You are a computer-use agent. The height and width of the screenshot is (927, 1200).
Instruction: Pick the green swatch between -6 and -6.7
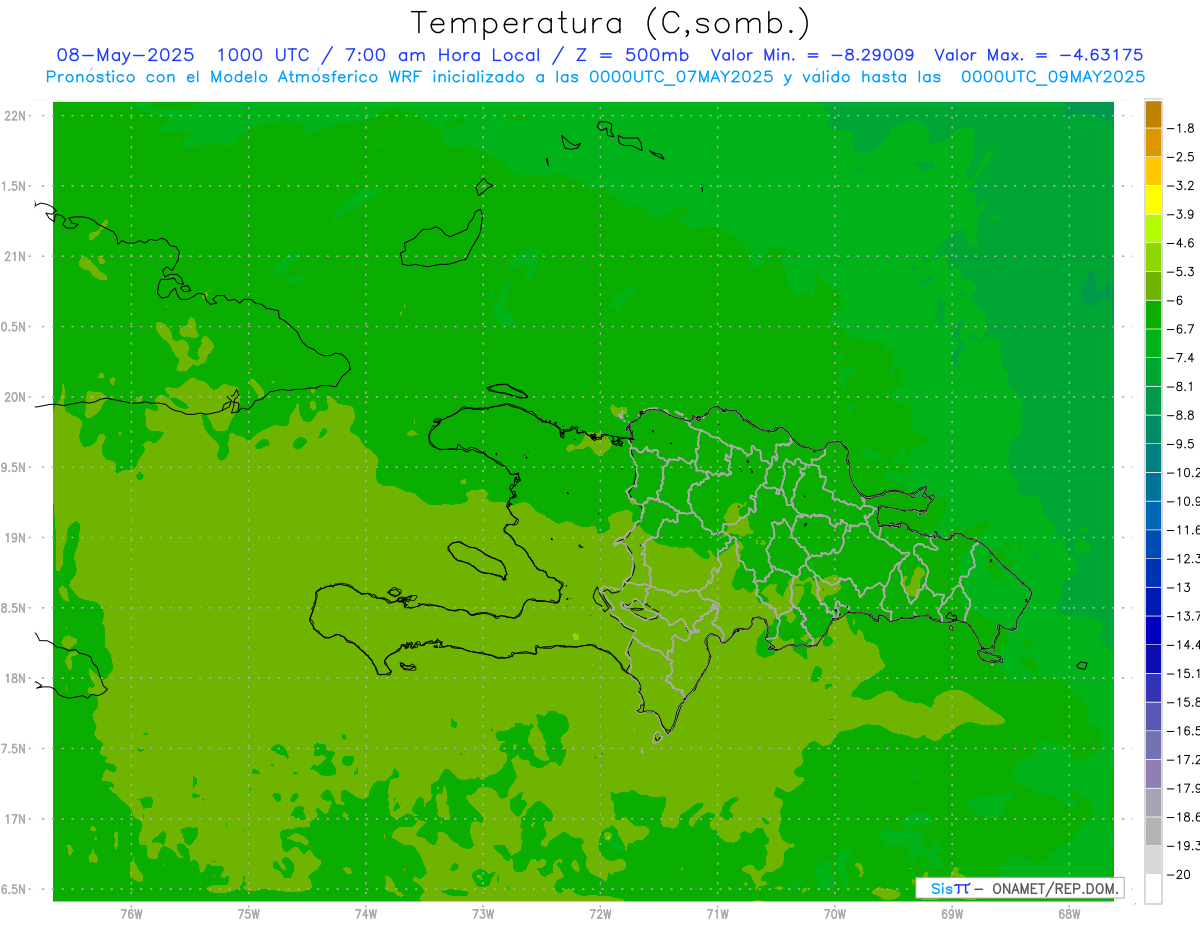pyautogui.click(x=1153, y=315)
